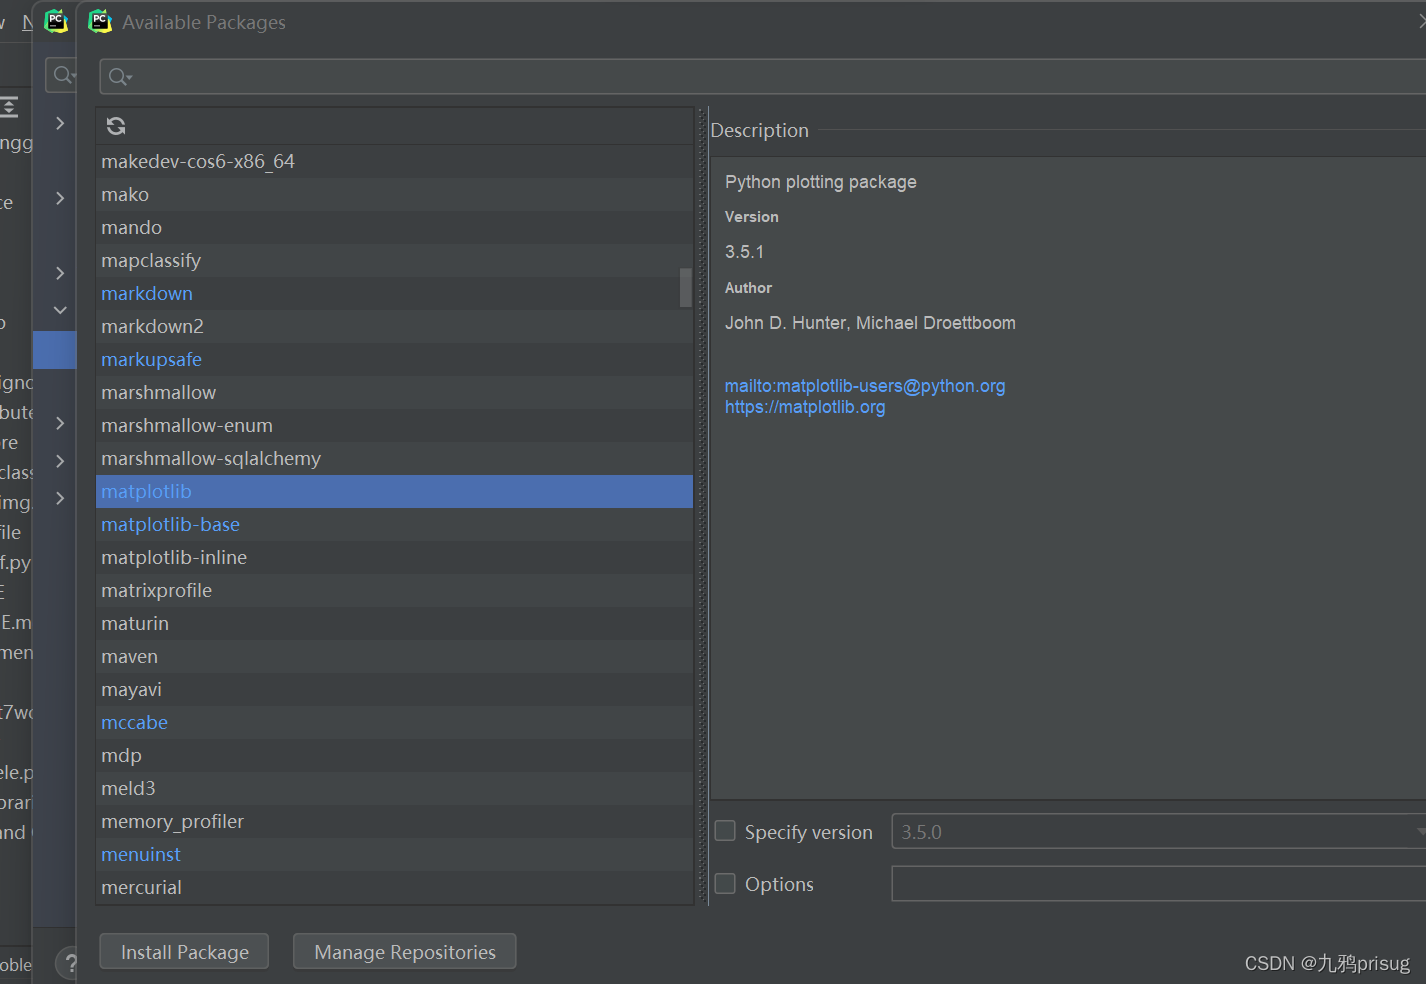The image size is (1426, 984).
Task: Expand the settings chevron beside marshmallow-enum row
Action: point(60,423)
